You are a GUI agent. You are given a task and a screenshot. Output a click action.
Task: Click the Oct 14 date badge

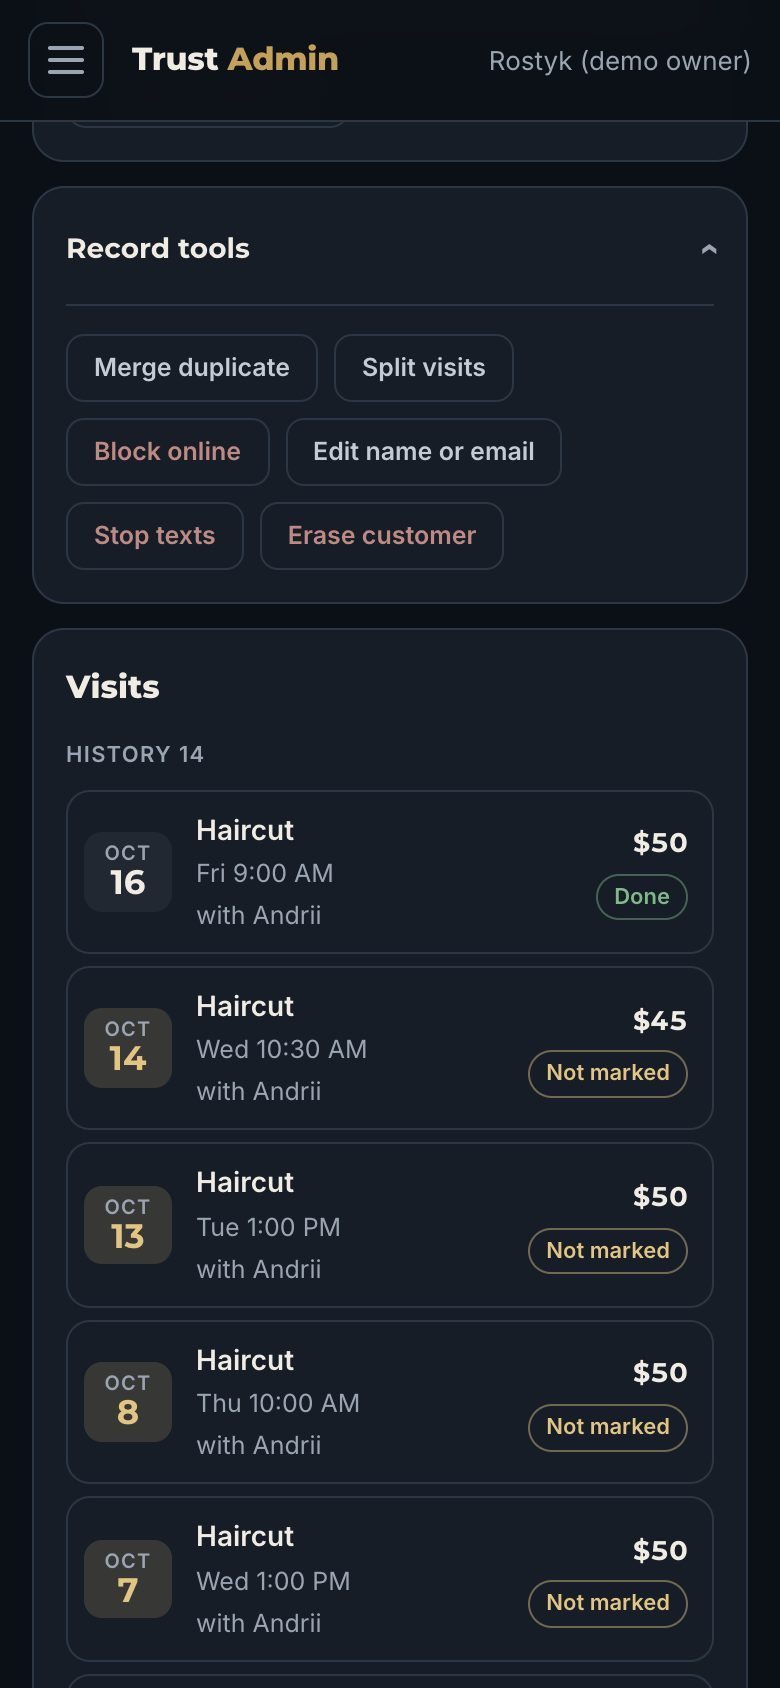(x=128, y=1048)
